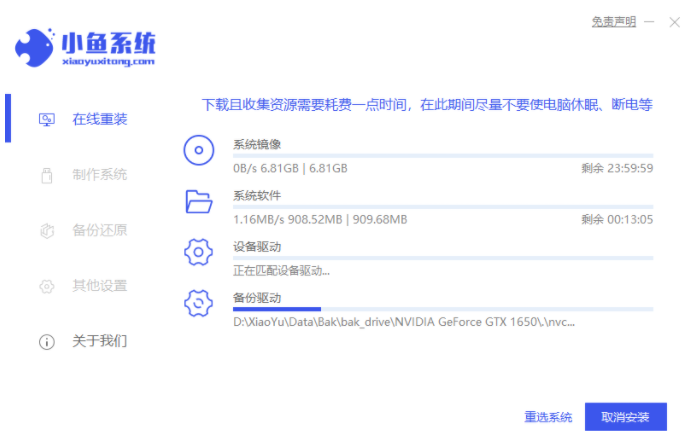681x431 pixels.
Task: Switch to the 制作系统 sidebar tab
Action: (x=99, y=175)
